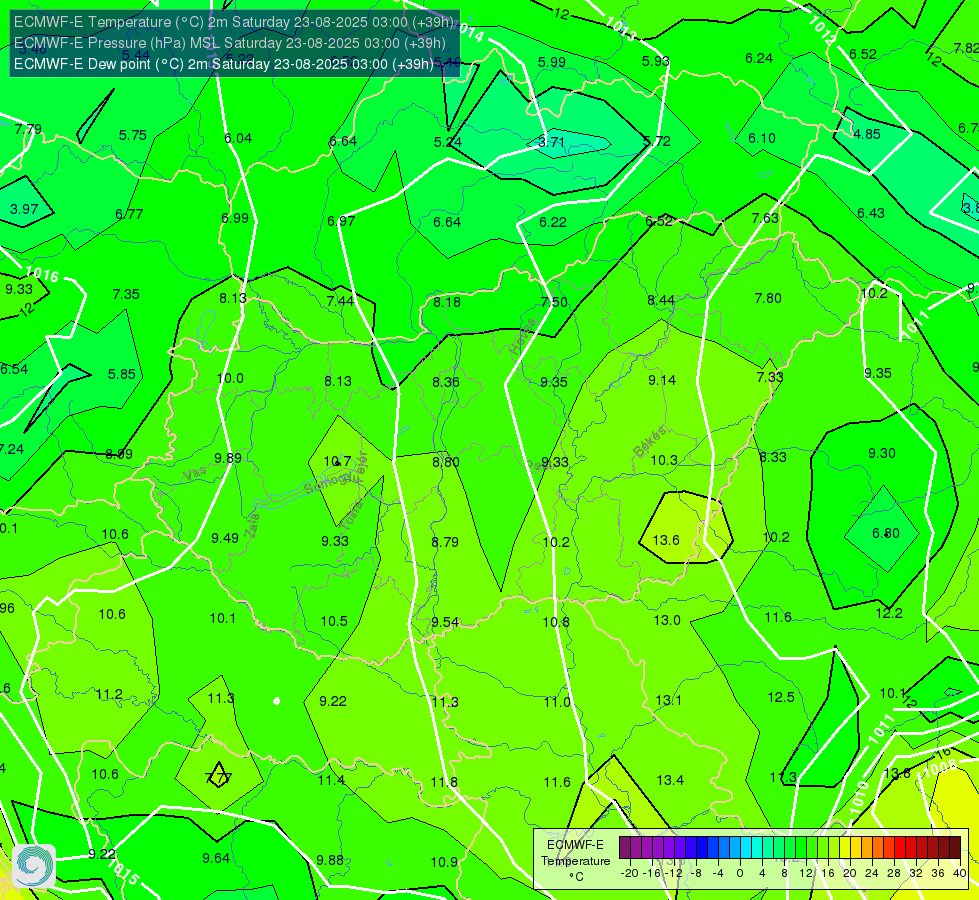
Task: Click the 9.64 temperature value
Action: point(216,858)
